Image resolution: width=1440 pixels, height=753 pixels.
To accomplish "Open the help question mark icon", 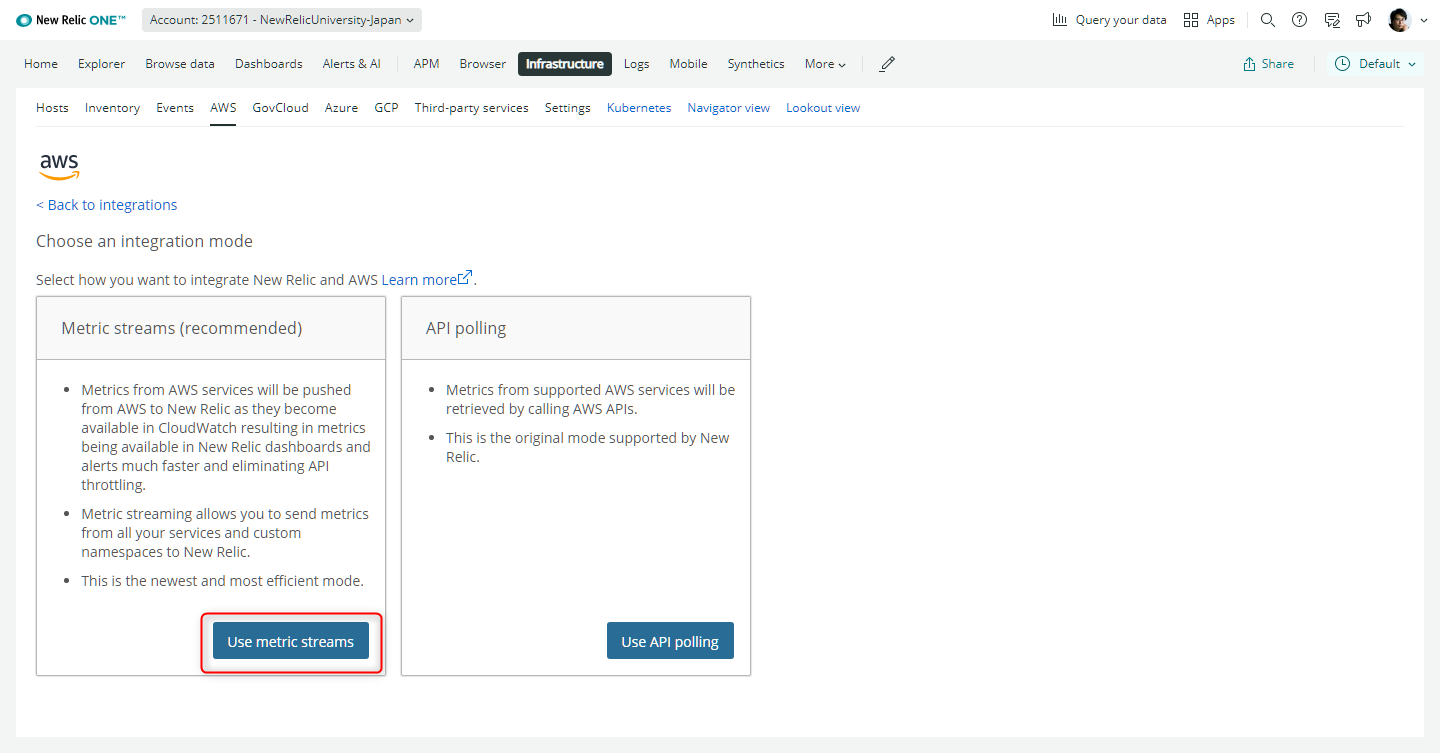I will (1299, 20).
